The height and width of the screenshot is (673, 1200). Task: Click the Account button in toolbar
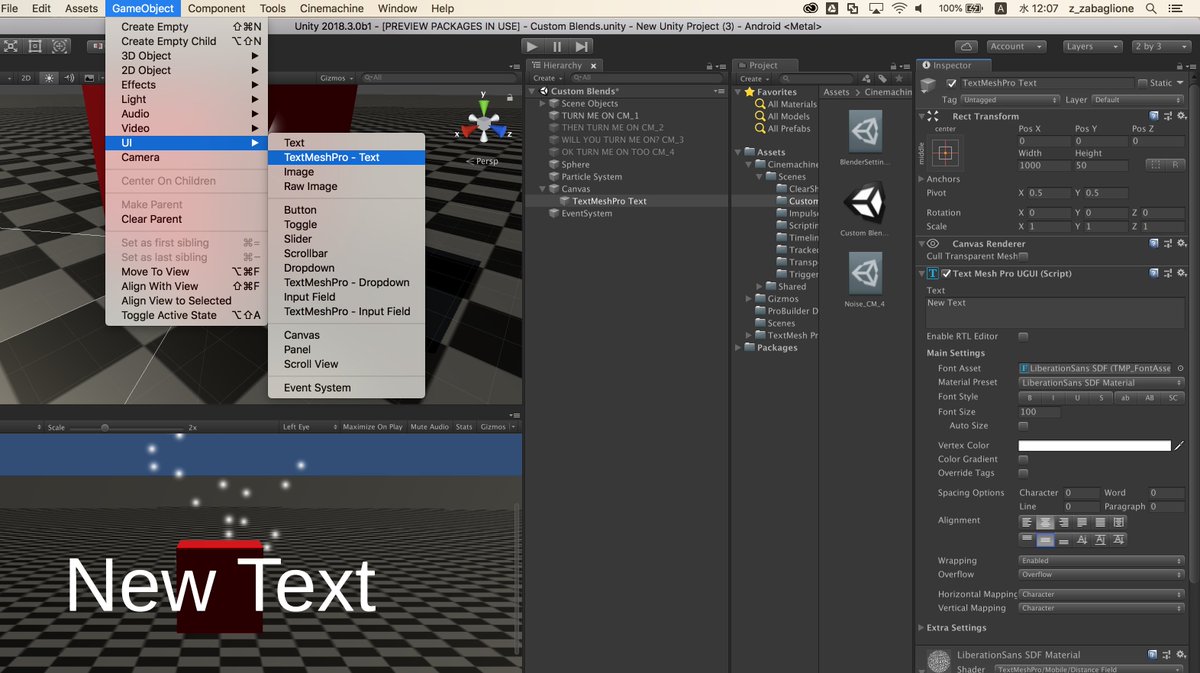(1016, 46)
